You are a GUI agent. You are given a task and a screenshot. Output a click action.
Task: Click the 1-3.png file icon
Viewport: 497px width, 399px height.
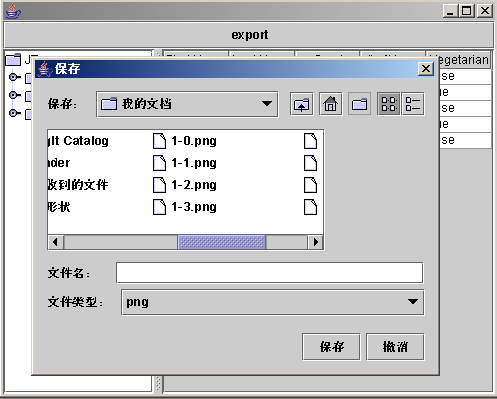coord(159,207)
